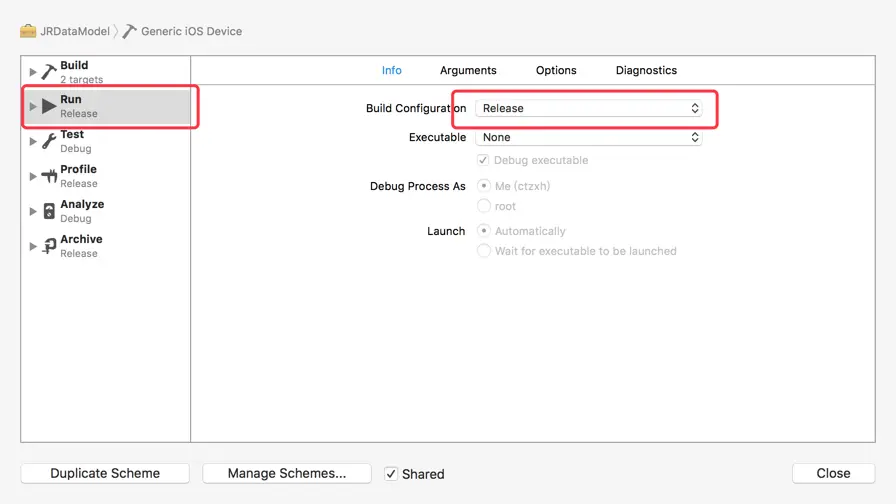Select the Archive action label
The width and height of the screenshot is (896, 504).
tap(81, 239)
